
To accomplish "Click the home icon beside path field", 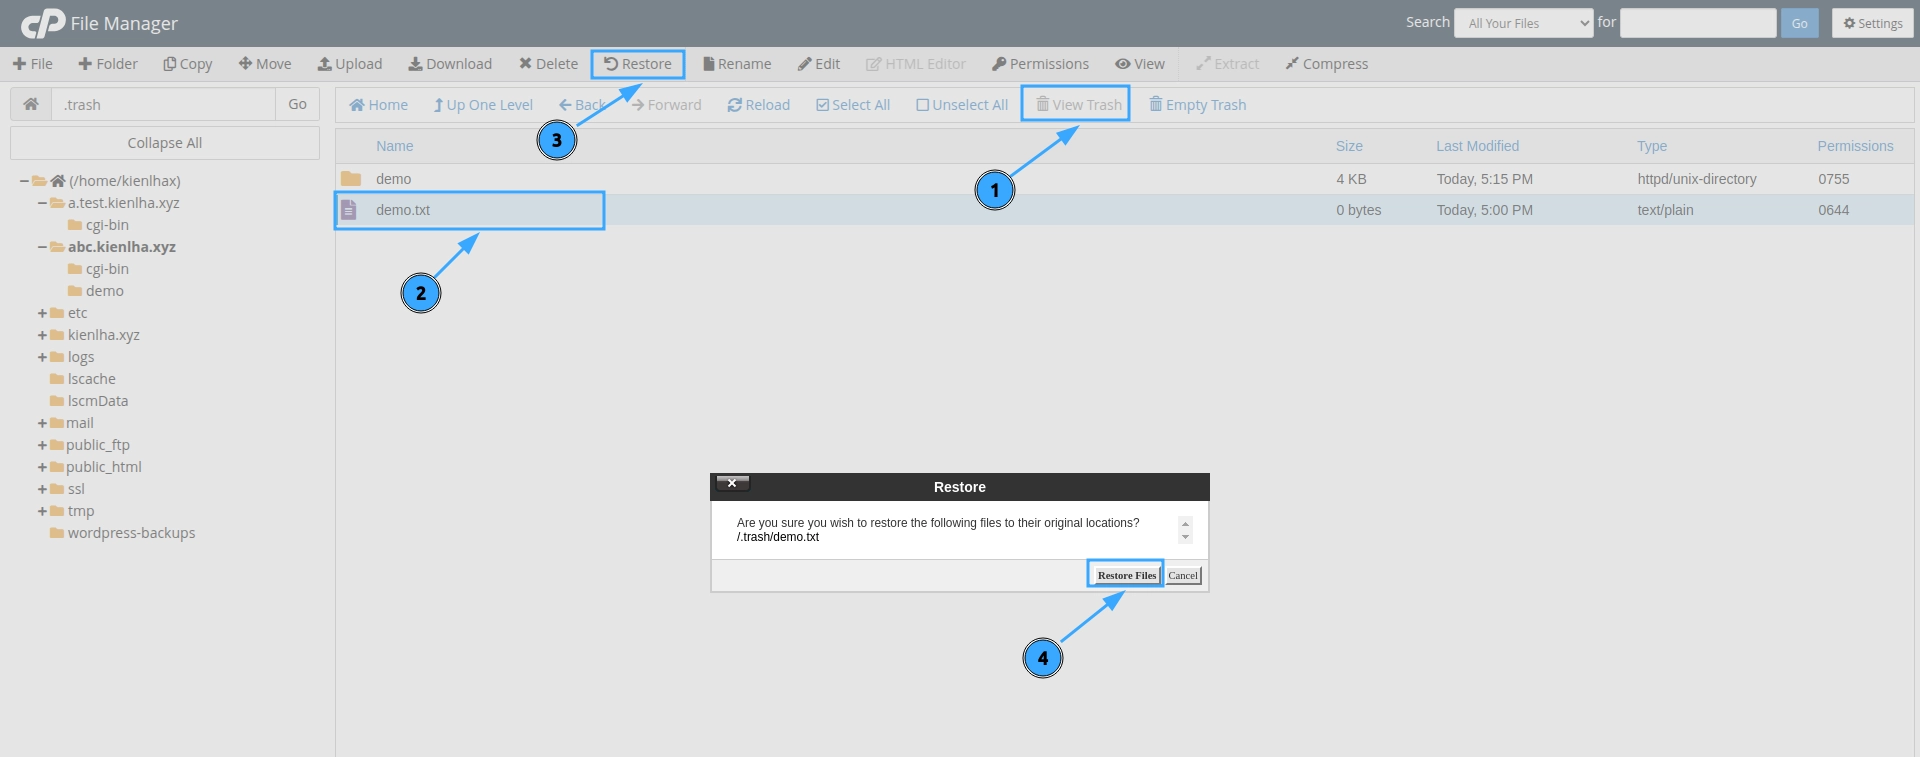I will 31,104.
